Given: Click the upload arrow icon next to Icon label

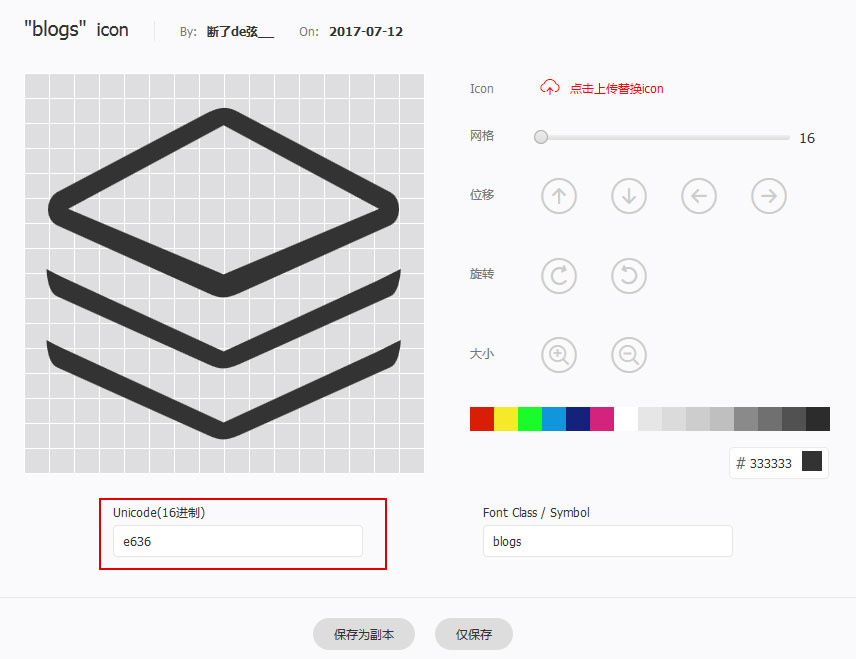Looking at the screenshot, I should [549, 88].
